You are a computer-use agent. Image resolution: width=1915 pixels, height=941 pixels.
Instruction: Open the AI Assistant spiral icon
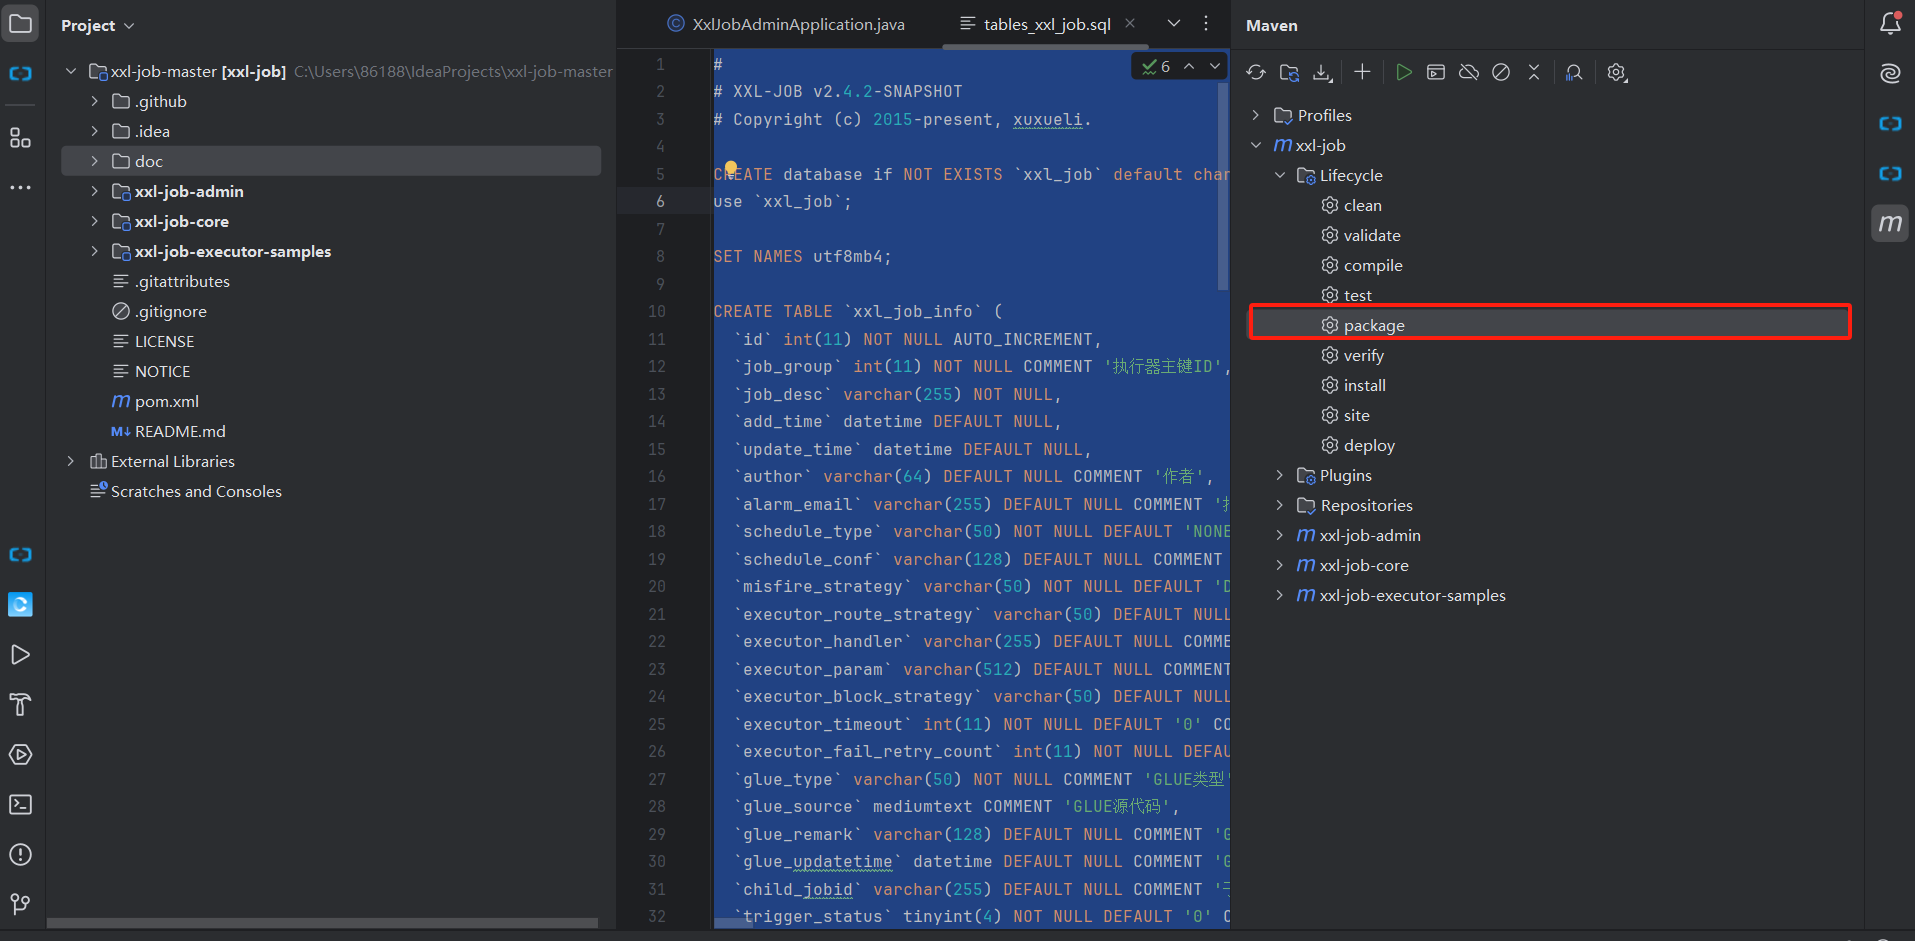click(x=1890, y=73)
